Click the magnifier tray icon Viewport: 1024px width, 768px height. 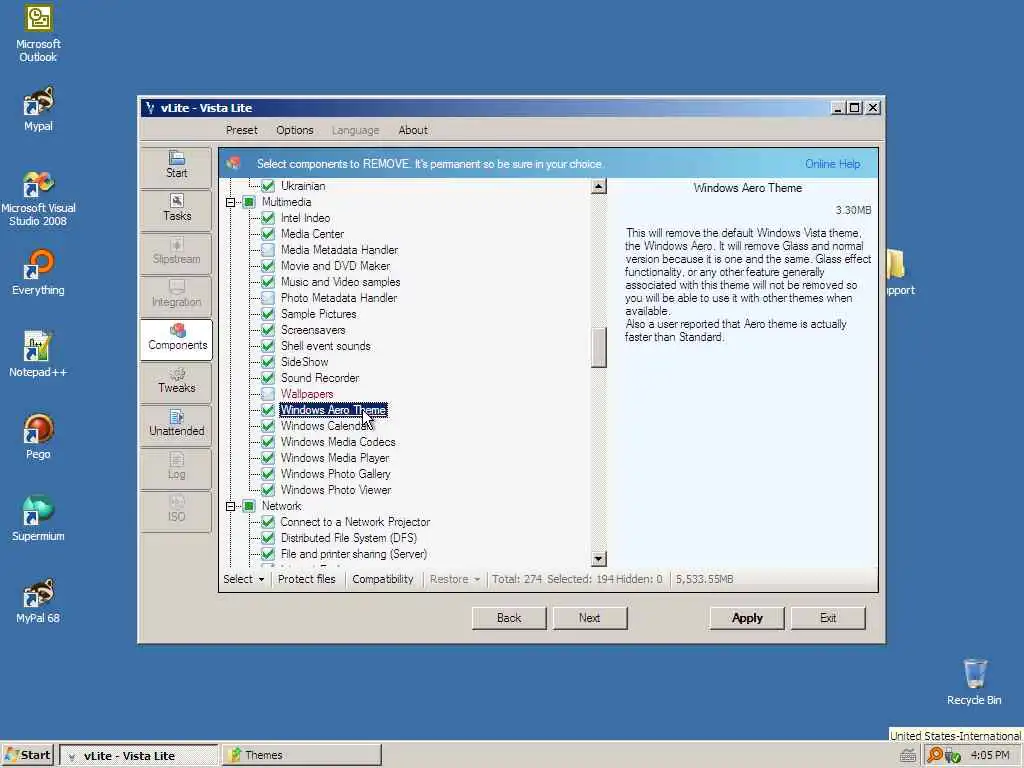pyautogui.click(x=935, y=755)
